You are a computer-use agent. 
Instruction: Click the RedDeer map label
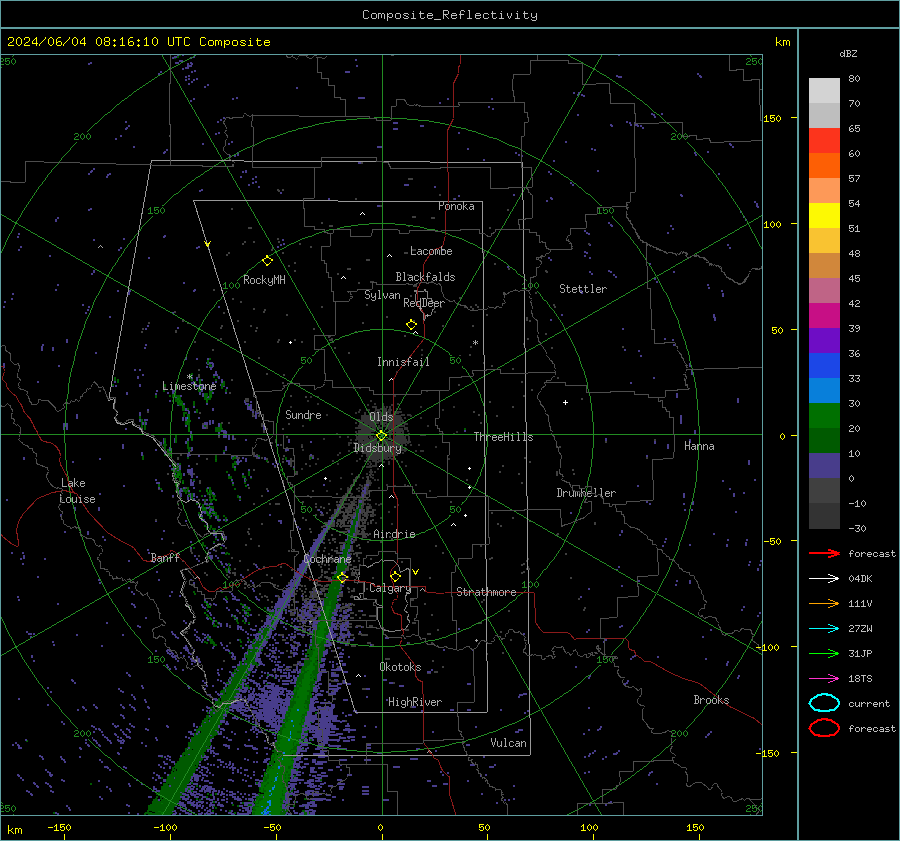pyautogui.click(x=424, y=303)
